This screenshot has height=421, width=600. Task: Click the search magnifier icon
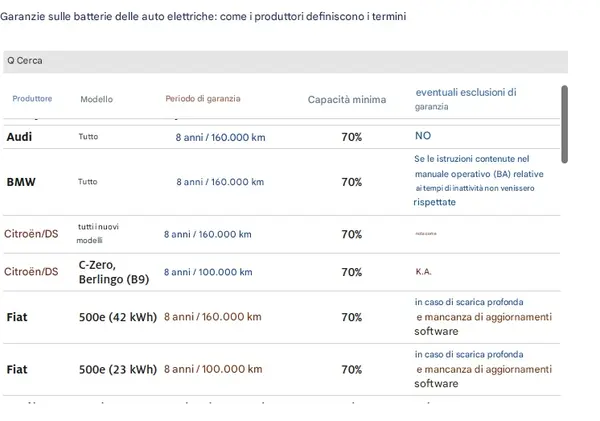(x=10, y=61)
